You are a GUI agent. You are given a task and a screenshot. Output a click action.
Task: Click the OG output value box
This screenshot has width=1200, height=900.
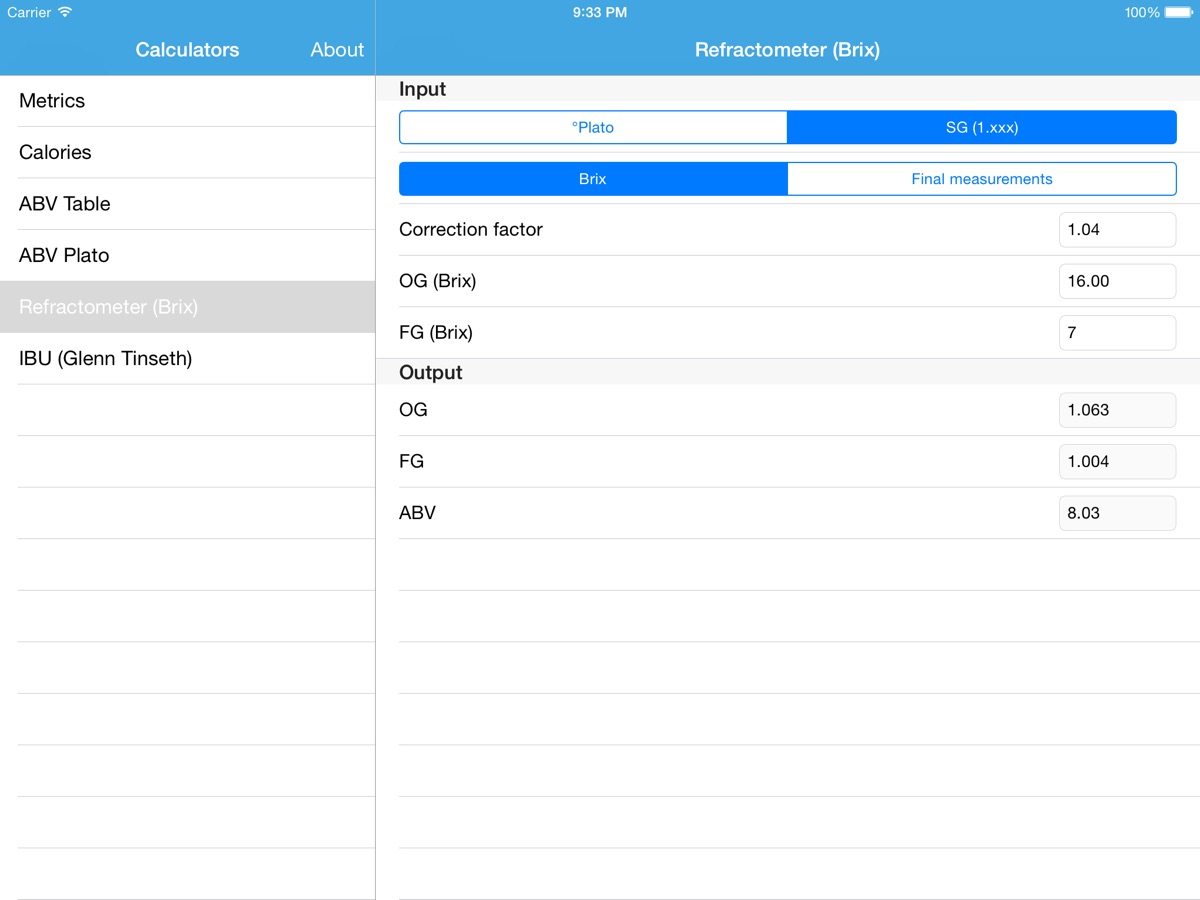(1117, 410)
